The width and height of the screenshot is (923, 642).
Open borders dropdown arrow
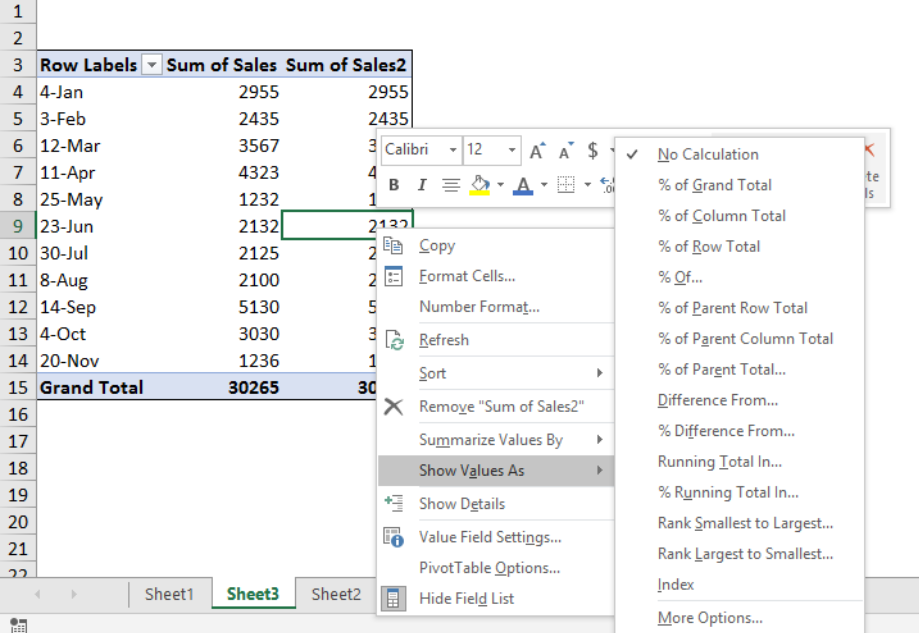pyautogui.click(x=587, y=185)
